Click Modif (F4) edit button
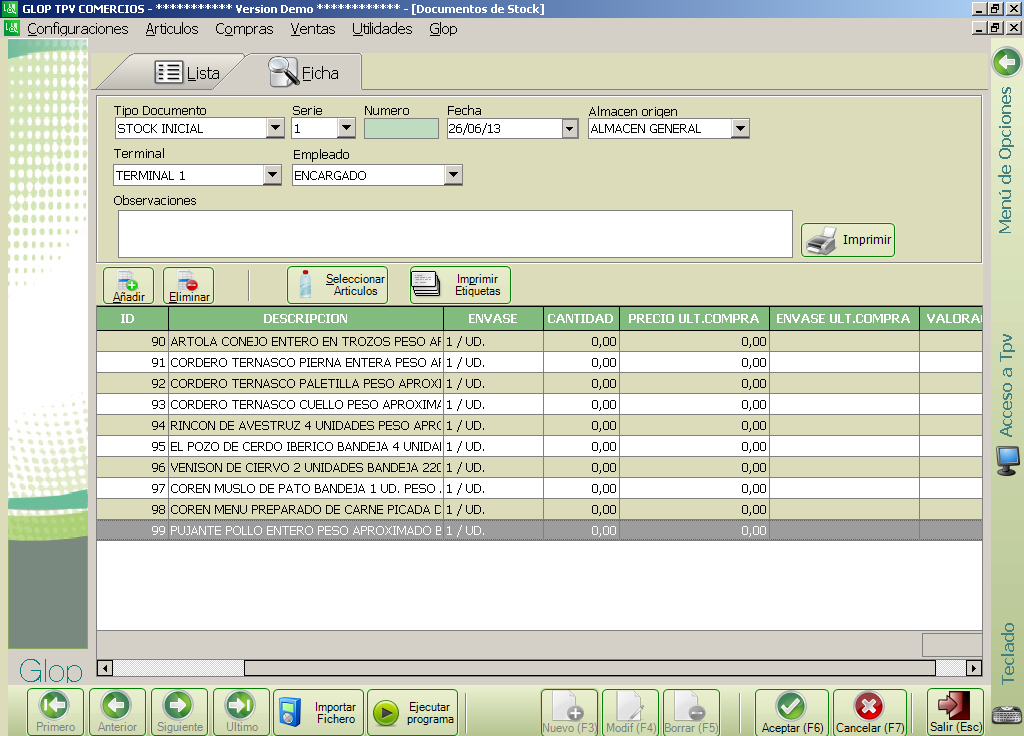 [x=630, y=712]
